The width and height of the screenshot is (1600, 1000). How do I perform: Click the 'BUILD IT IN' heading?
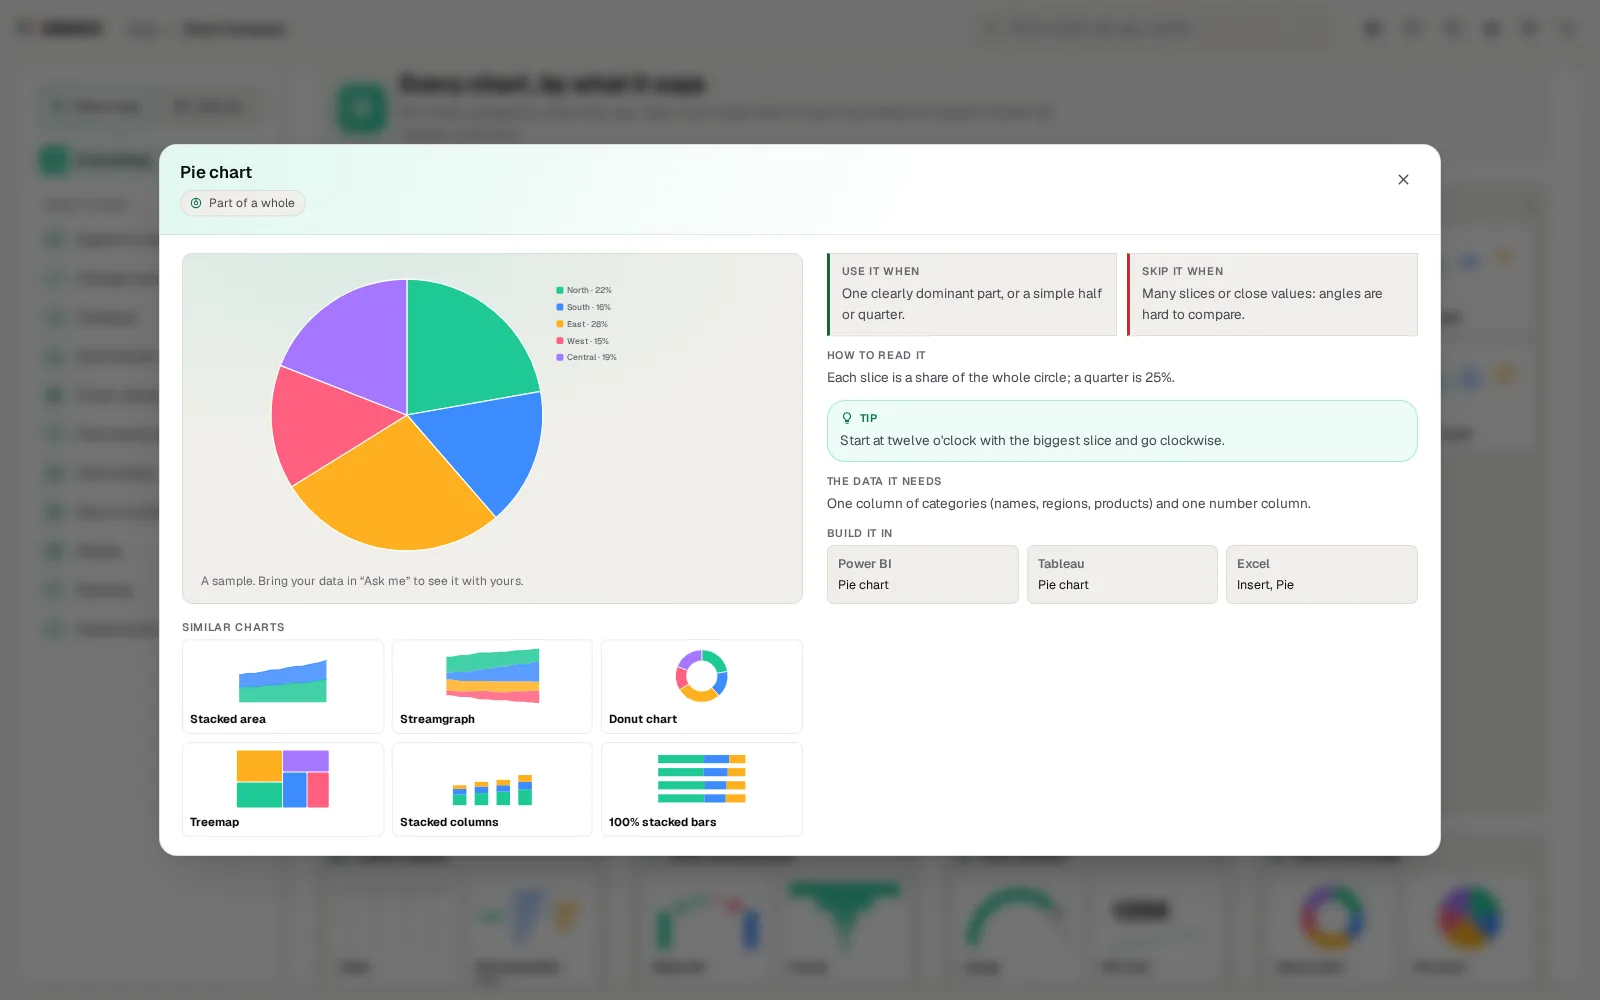coord(860,533)
